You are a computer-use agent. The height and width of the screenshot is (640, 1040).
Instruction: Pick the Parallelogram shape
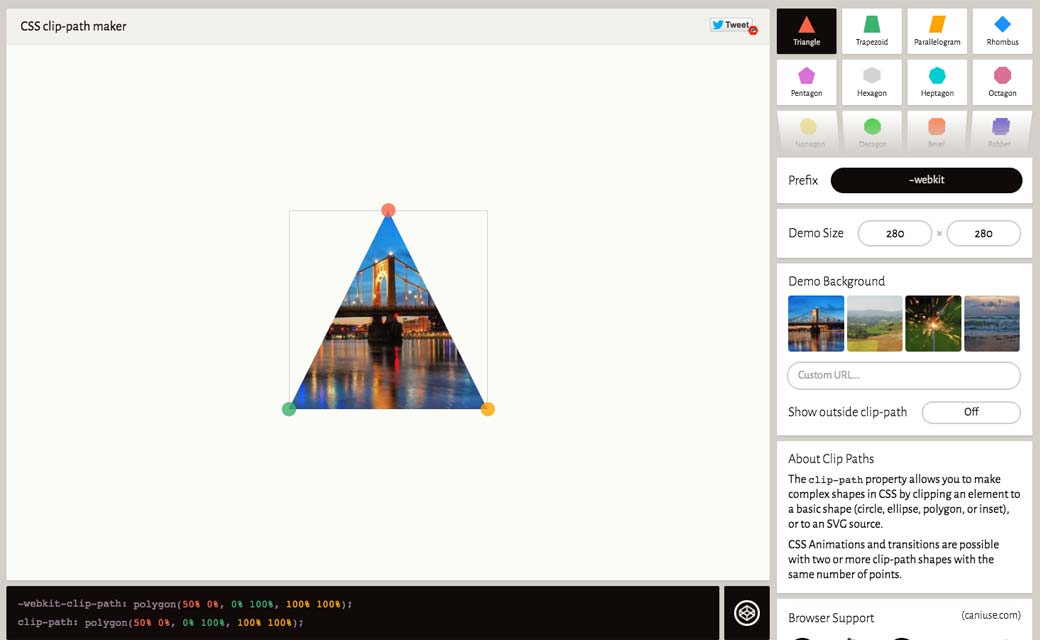pyautogui.click(x=937, y=31)
